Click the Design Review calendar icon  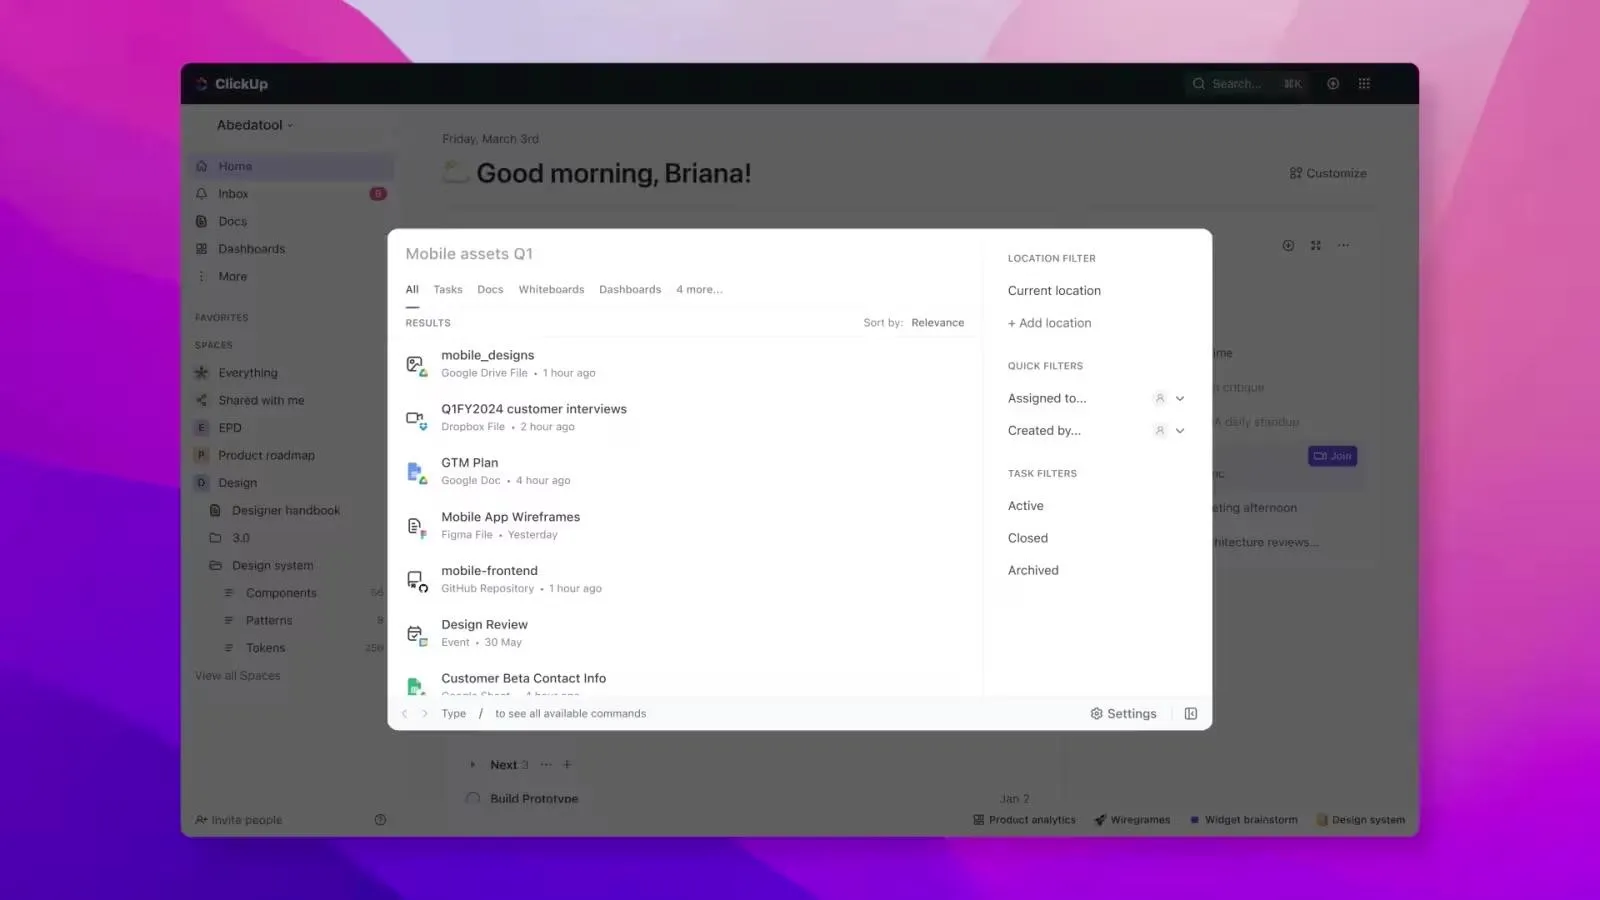point(416,635)
